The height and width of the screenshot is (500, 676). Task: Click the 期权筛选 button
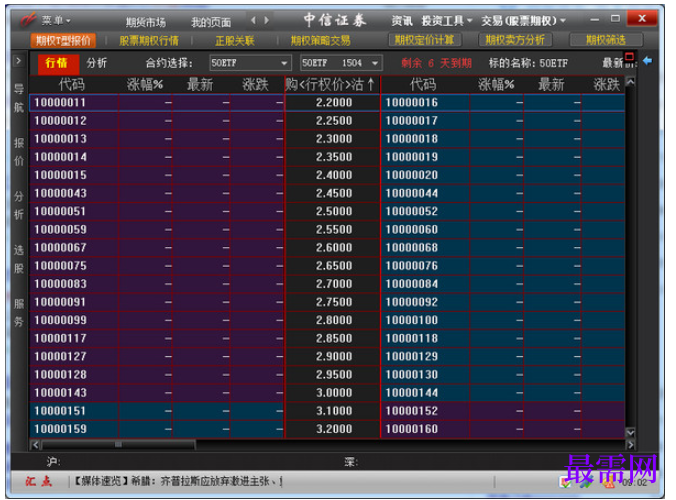[x=606, y=40]
